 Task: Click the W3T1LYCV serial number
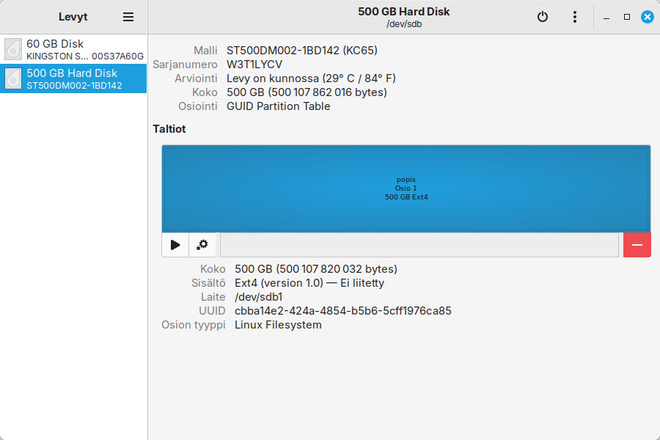point(254,64)
